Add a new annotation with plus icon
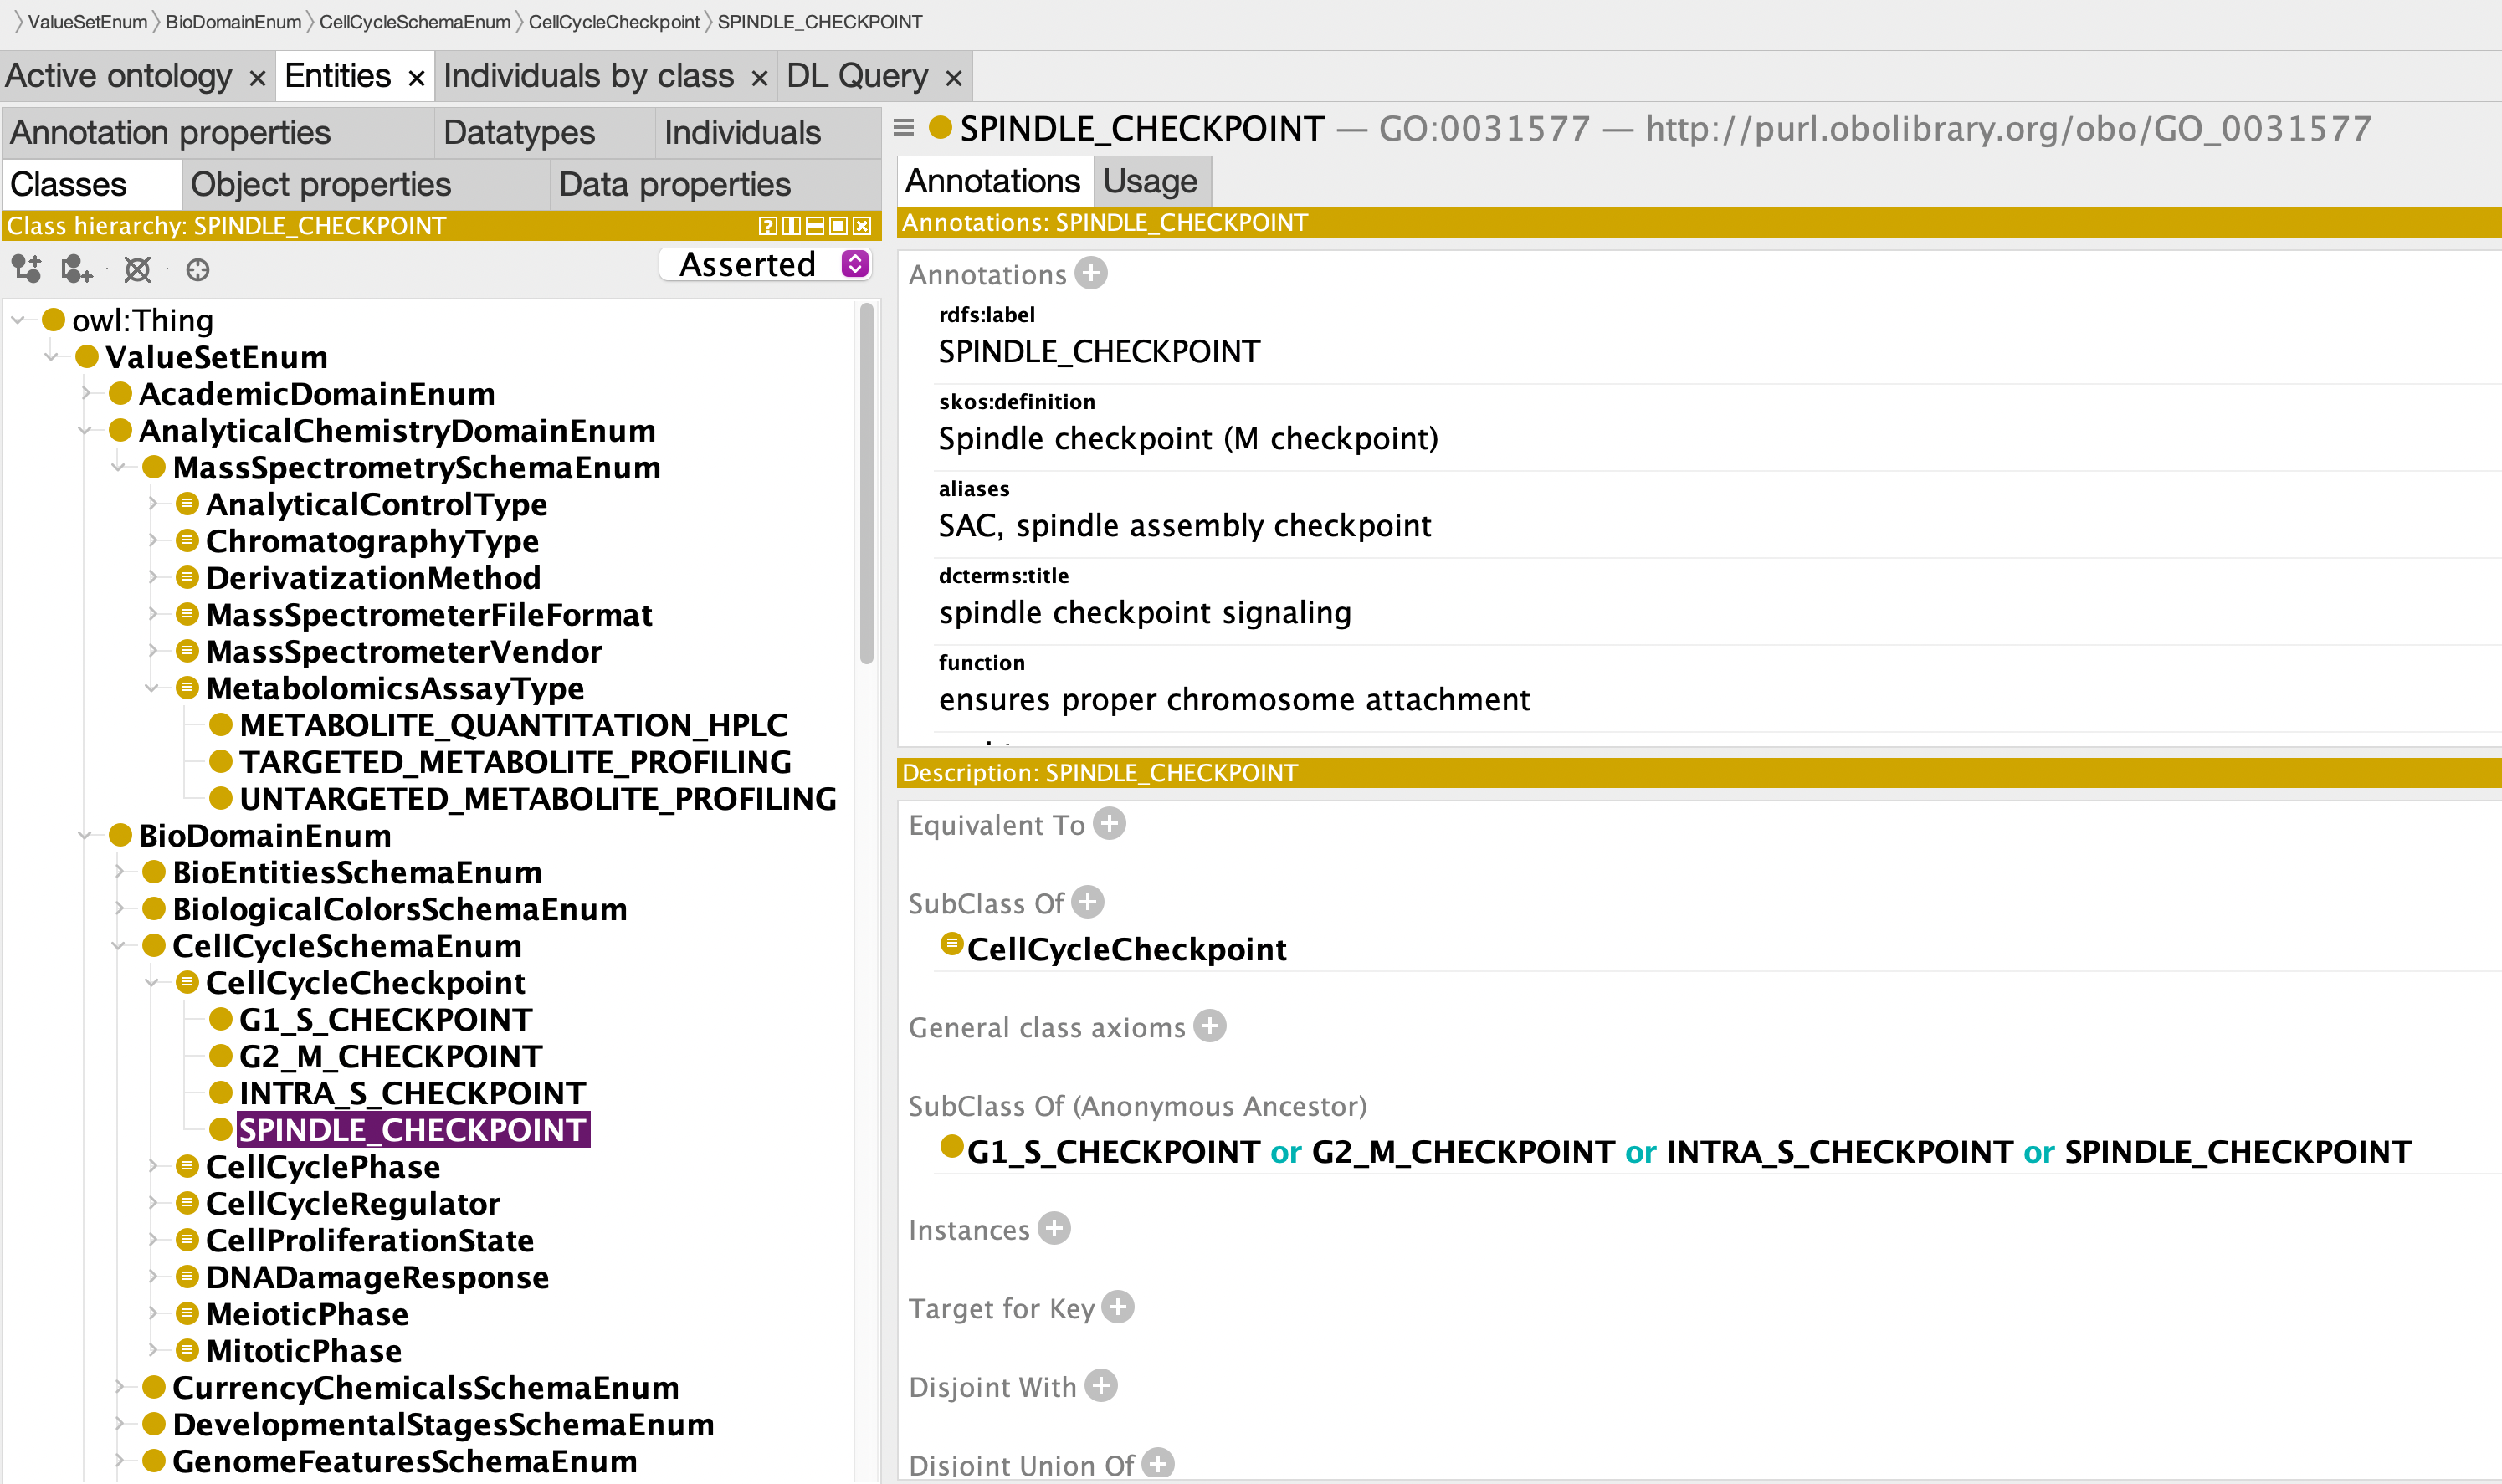2502x1484 pixels. (x=1092, y=273)
